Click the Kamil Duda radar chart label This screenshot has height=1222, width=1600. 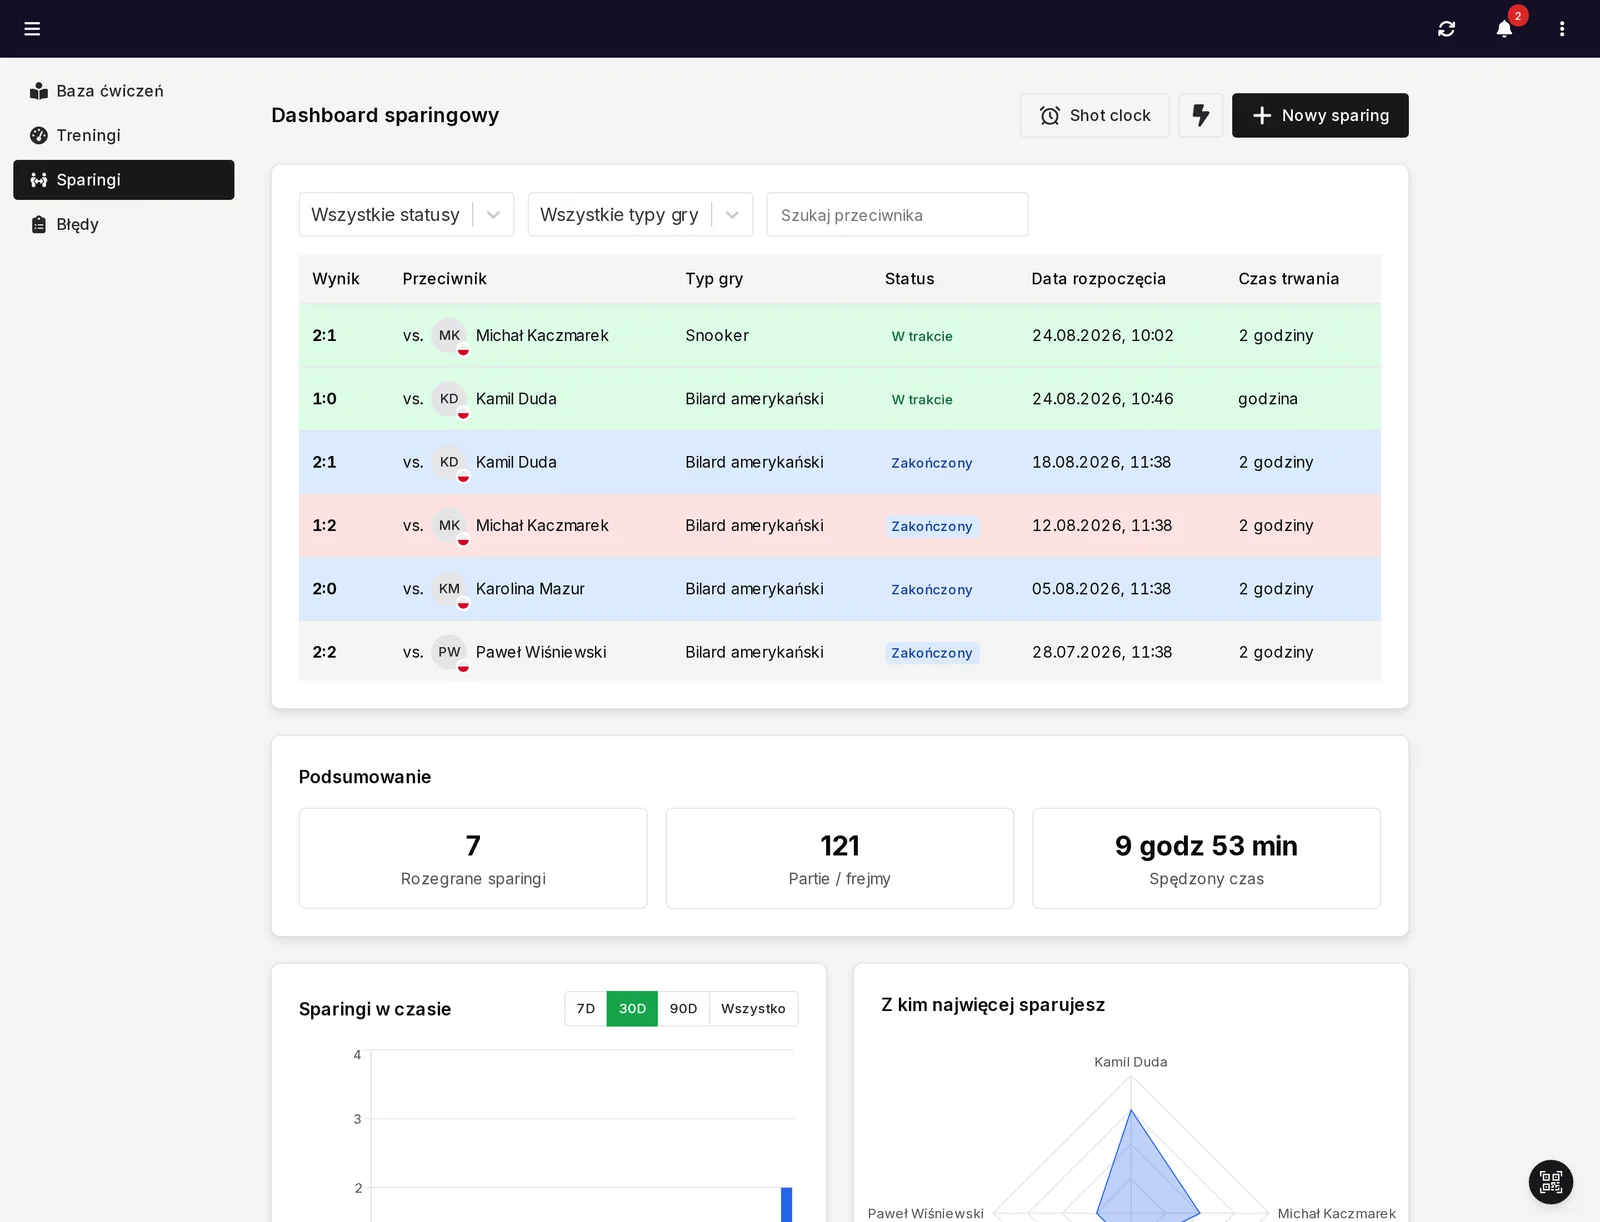tap(1131, 1062)
